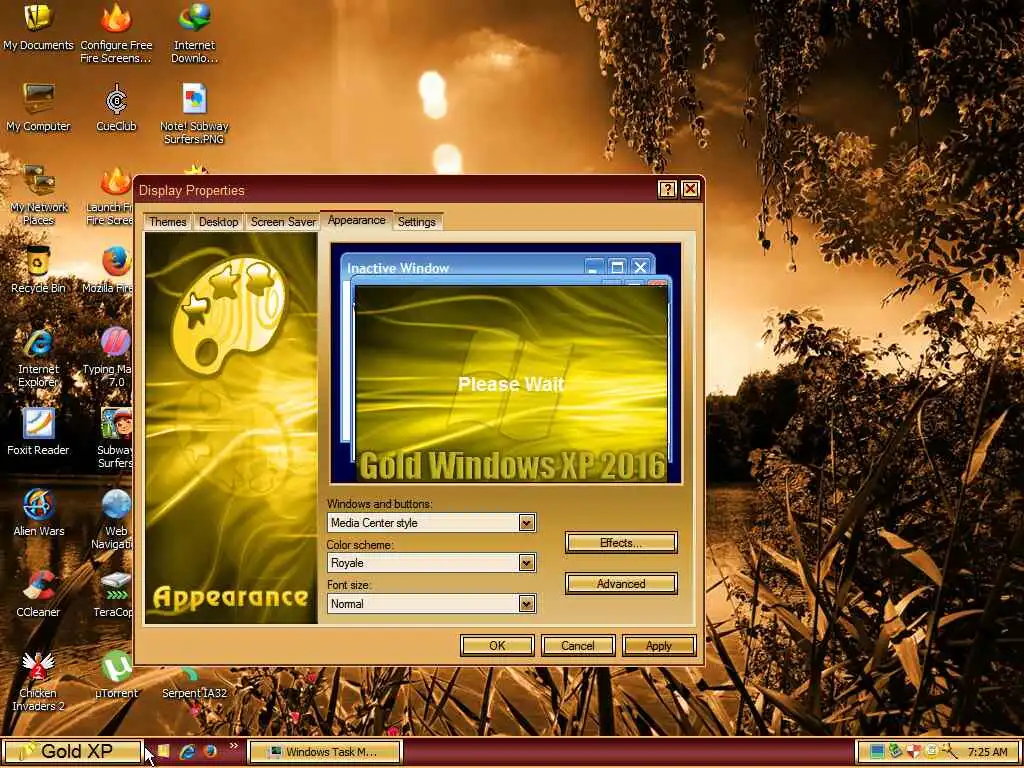Open the red security shield tray icon

coord(913,752)
